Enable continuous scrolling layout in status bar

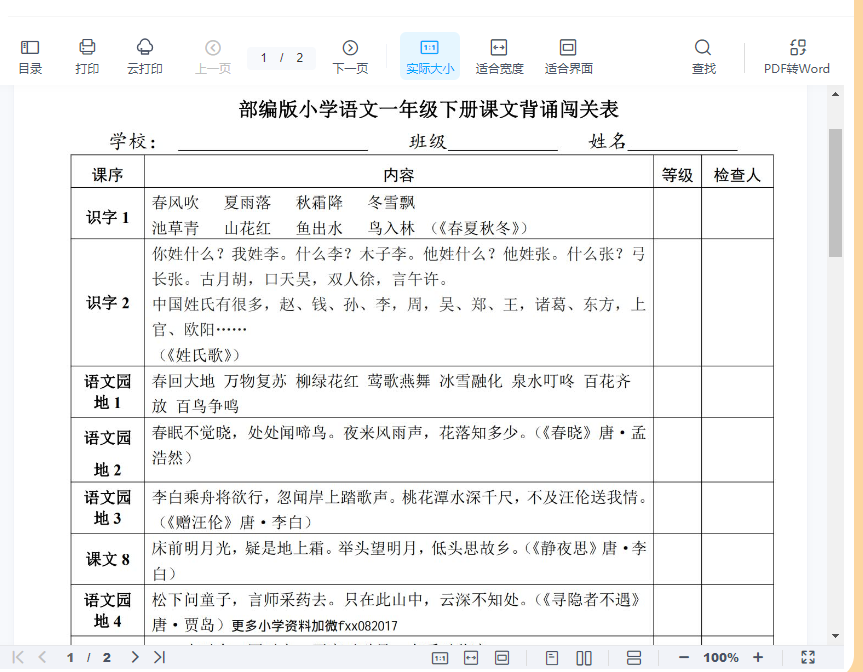[634, 657]
